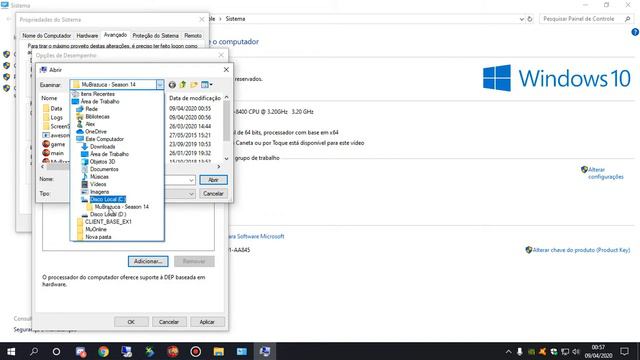This screenshot has height=360, width=640.
Task: Select Área de Trabalho under Este Computador
Action: click(109, 154)
